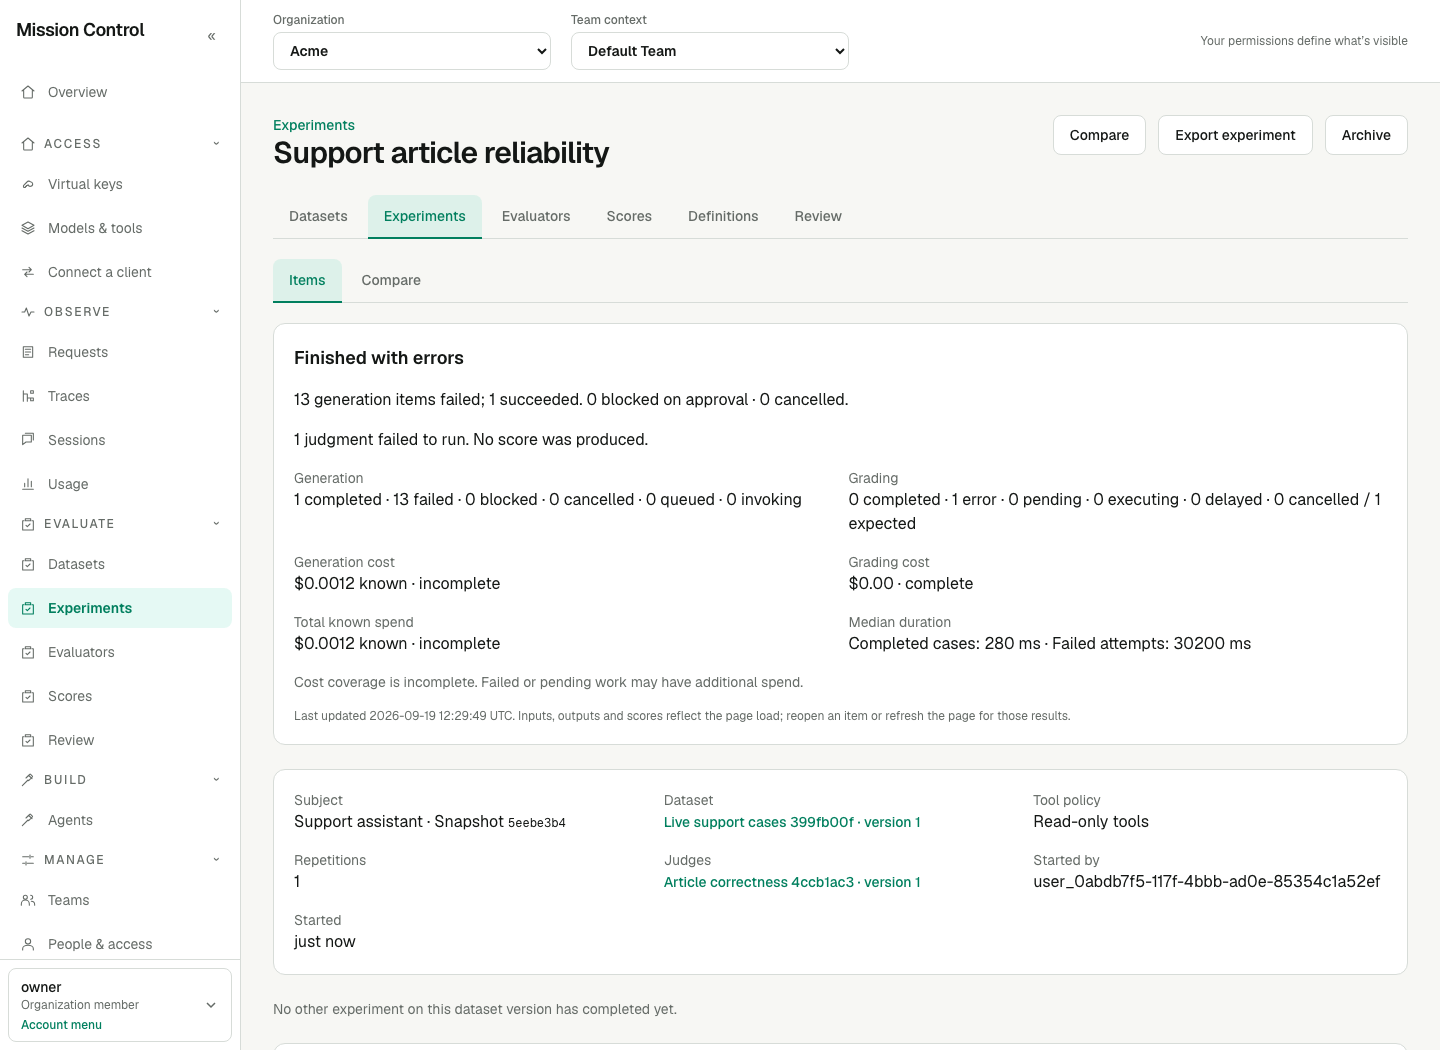Image resolution: width=1440 pixels, height=1050 pixels.
Task: Open the Team context dropdown
Action: (710, 51)
